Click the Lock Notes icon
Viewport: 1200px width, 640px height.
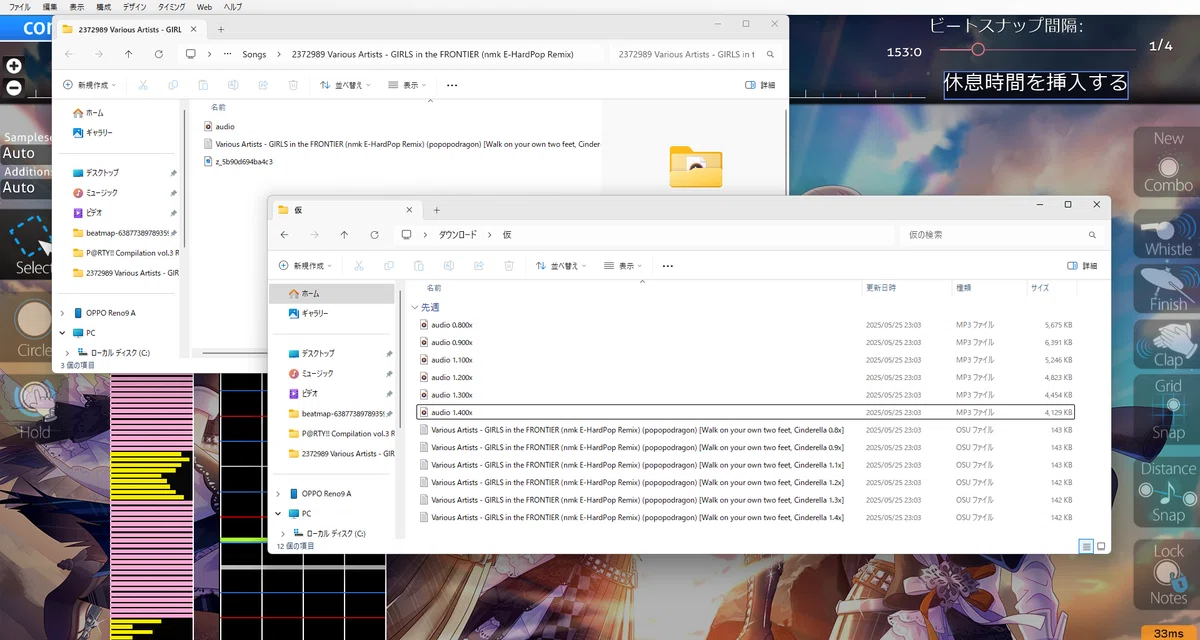tap(1167, 574)
